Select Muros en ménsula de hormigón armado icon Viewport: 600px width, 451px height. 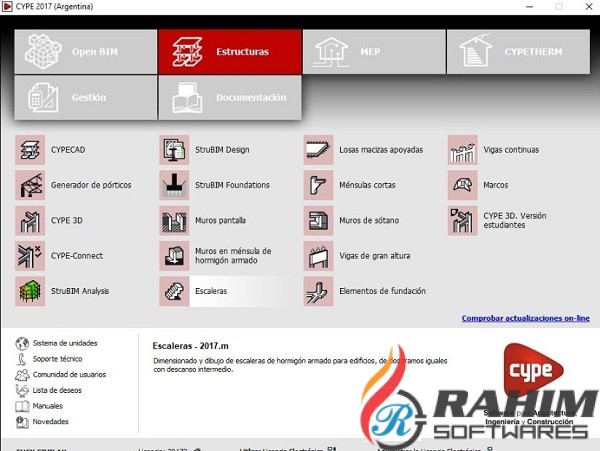pos(174,256)
